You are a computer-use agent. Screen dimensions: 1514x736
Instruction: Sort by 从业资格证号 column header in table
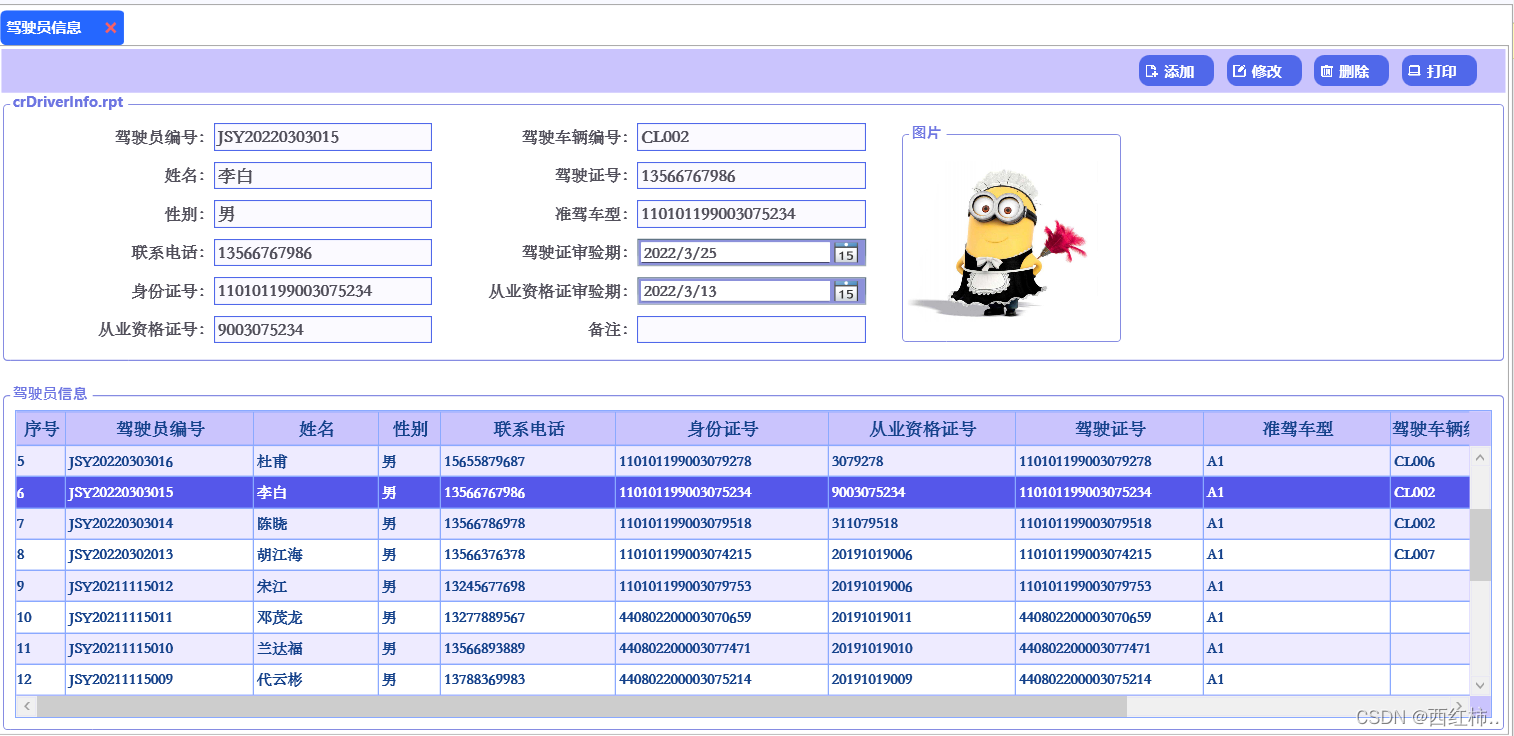click(922, 429)
